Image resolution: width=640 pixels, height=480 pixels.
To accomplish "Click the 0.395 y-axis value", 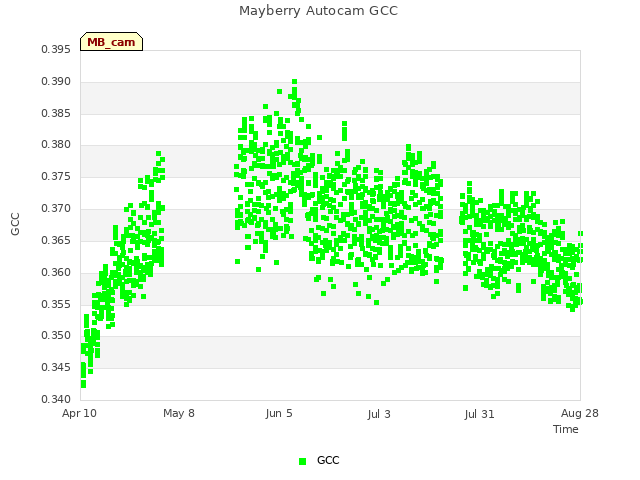I will [56, 50].
